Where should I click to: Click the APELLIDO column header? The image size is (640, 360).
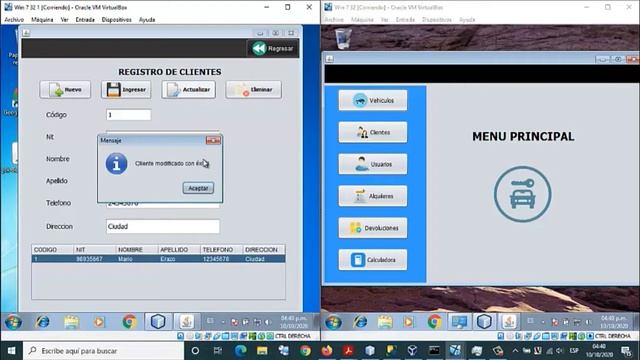(179, 249)
